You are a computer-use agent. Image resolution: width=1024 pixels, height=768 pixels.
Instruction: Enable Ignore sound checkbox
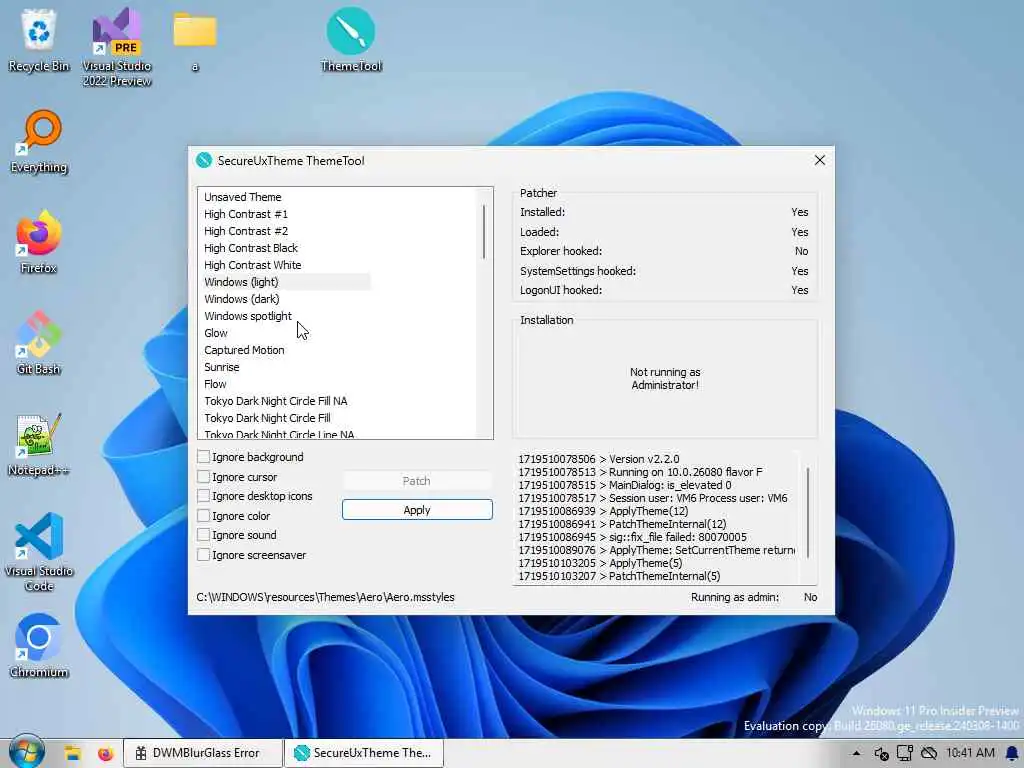pyautogui.click(x=203, y=535)
